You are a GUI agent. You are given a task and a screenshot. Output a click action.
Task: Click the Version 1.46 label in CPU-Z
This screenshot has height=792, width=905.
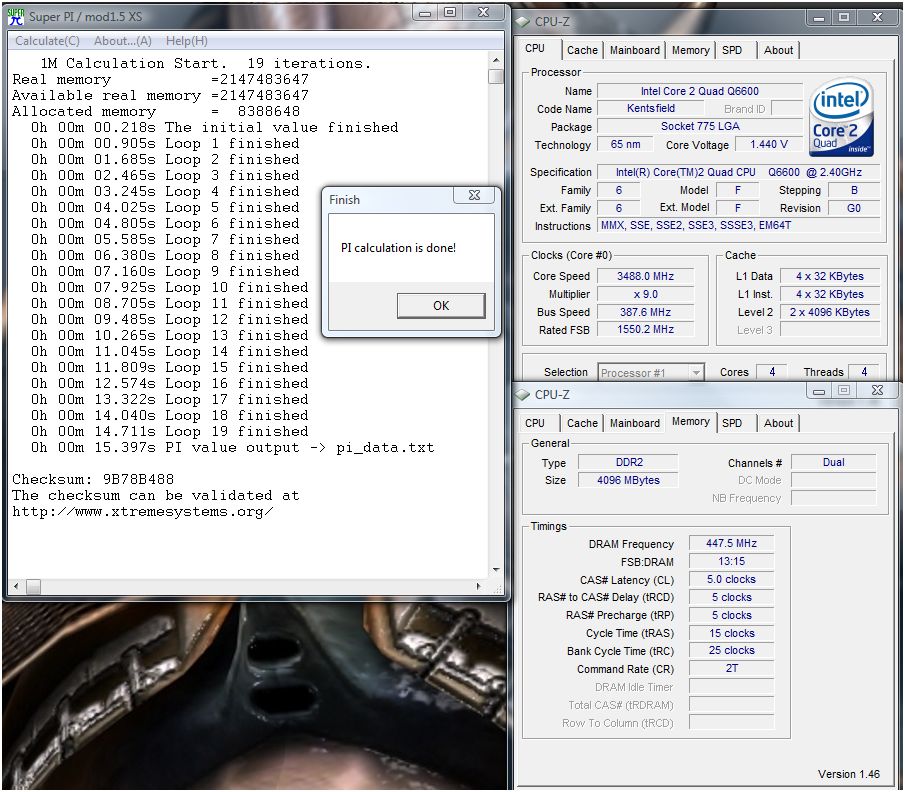click(848, 774)
